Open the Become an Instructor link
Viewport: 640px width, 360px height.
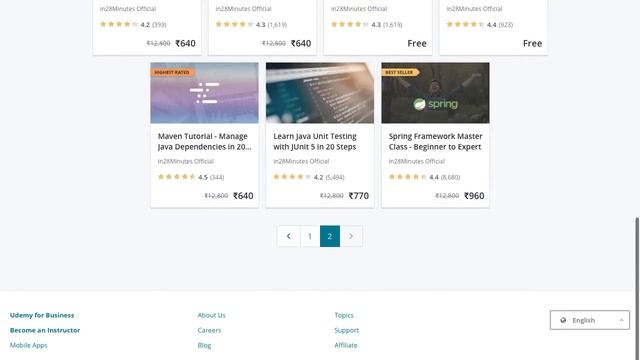pos(45,330)
